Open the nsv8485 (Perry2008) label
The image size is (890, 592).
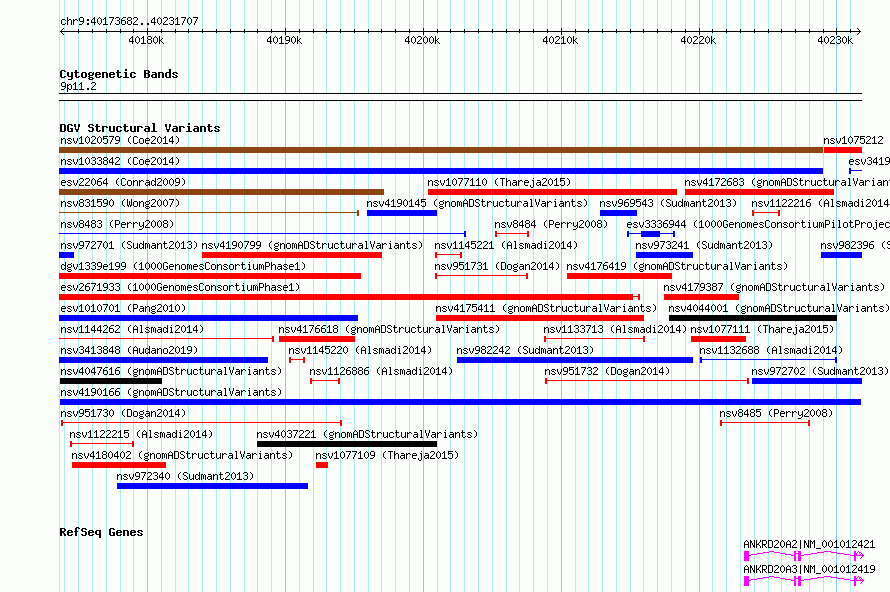776,413
